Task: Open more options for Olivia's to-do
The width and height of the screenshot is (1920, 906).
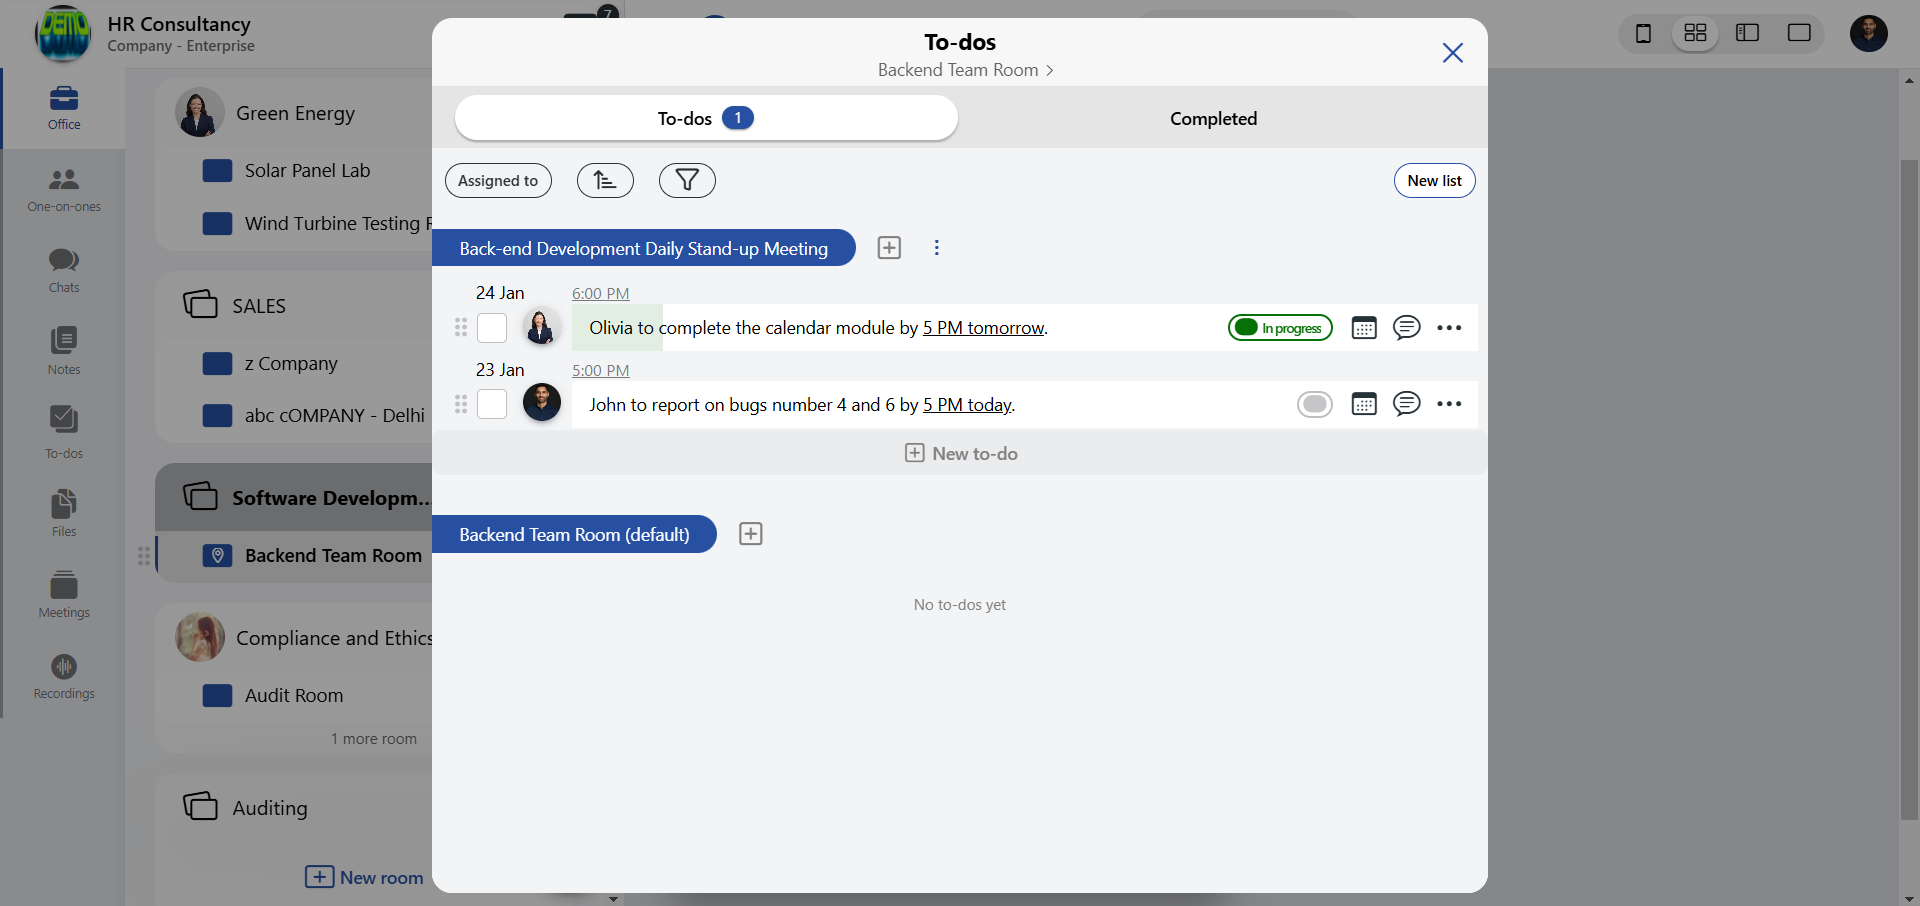Action: [x=1449, y=328]
